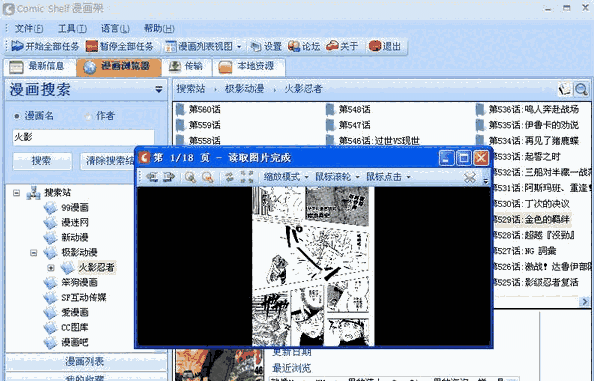The width and height of the screenshot is (594, 381).
Task: Select SF互动传媒 in the site tree
Action: pos(84,298)
